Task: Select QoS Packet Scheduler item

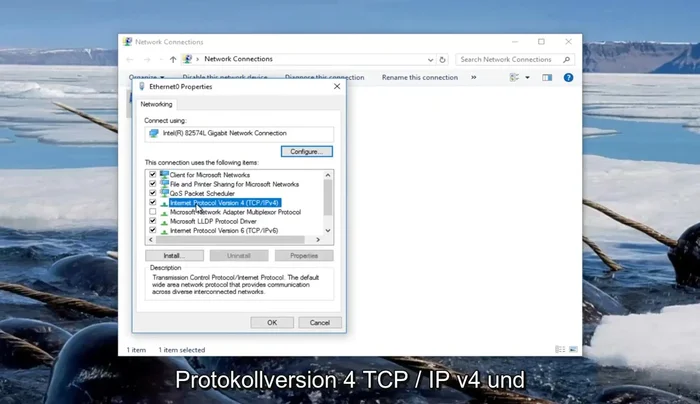Action: pos(202,194)
